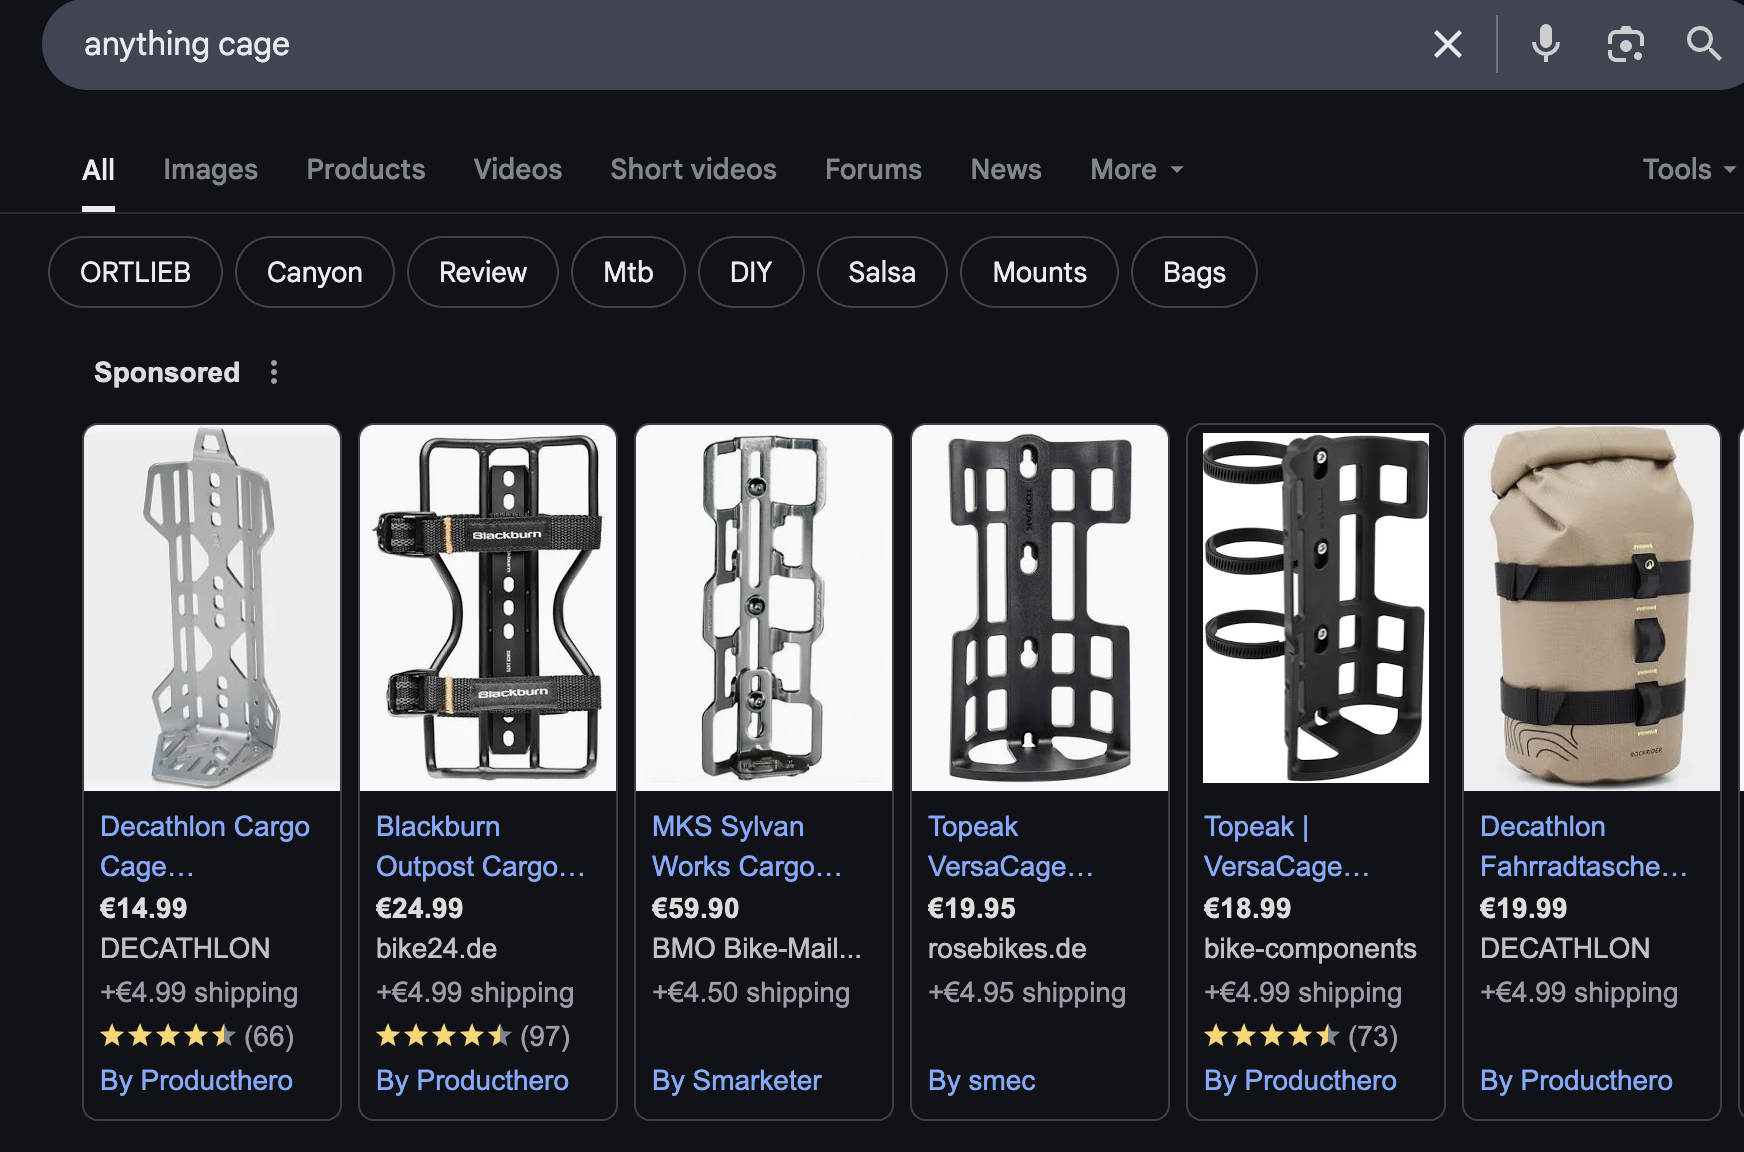Click the Topeak 73-review star rating
This screenshot has width=1744, height=1152.
pos(1301,1036)
